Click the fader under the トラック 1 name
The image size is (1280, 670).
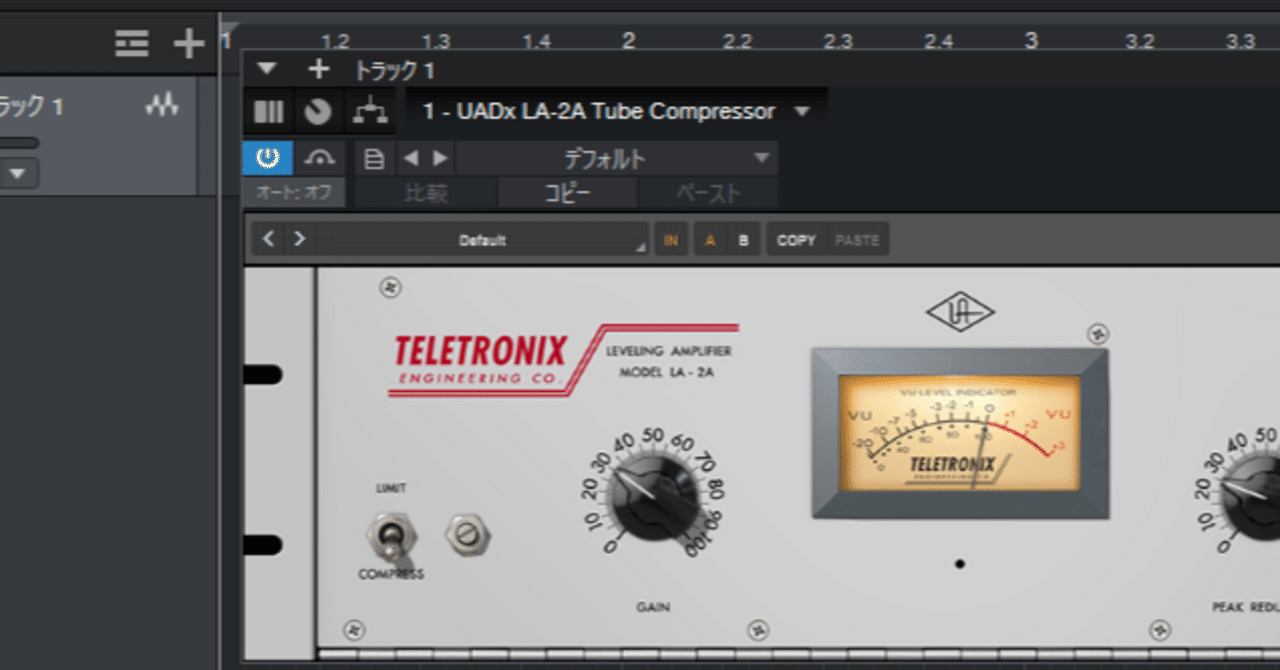tap(19, 143)
